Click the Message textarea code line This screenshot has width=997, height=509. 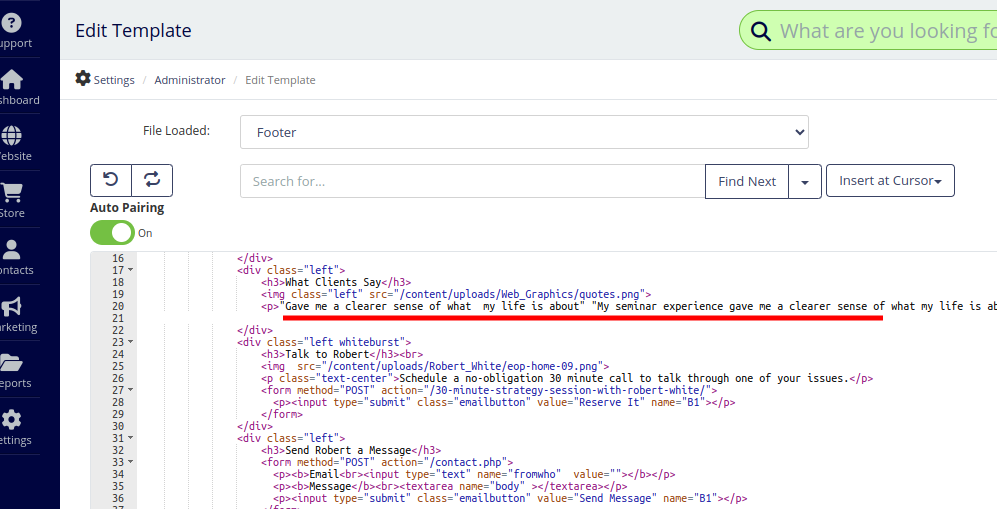click(x=450, y=486)
